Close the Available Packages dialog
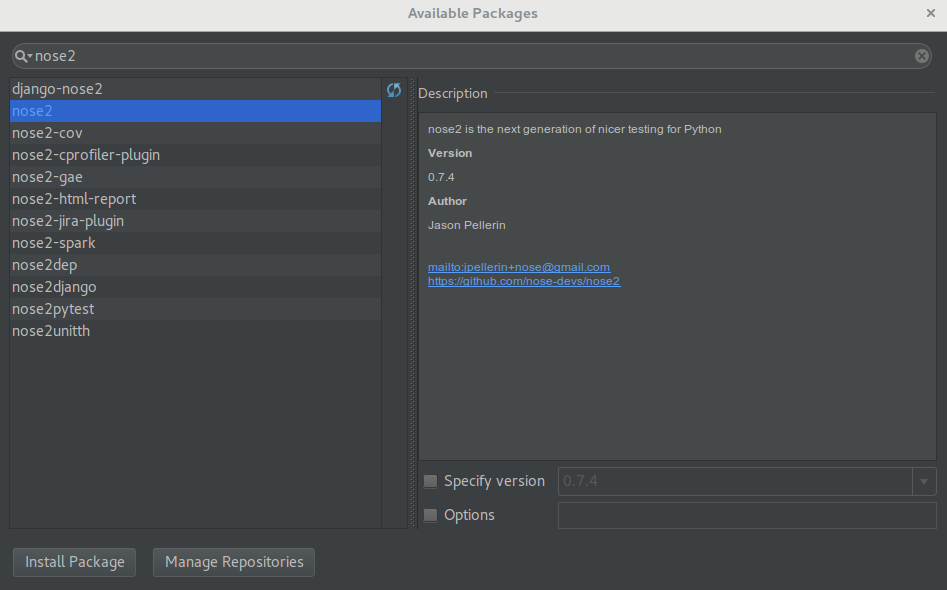The width and height of the screenshot is (947, 590). coord(931,13)
